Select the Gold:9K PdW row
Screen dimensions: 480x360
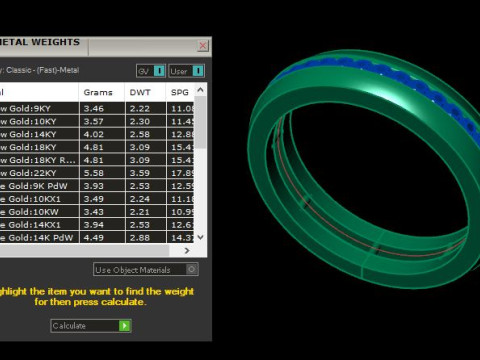(97, 186)
